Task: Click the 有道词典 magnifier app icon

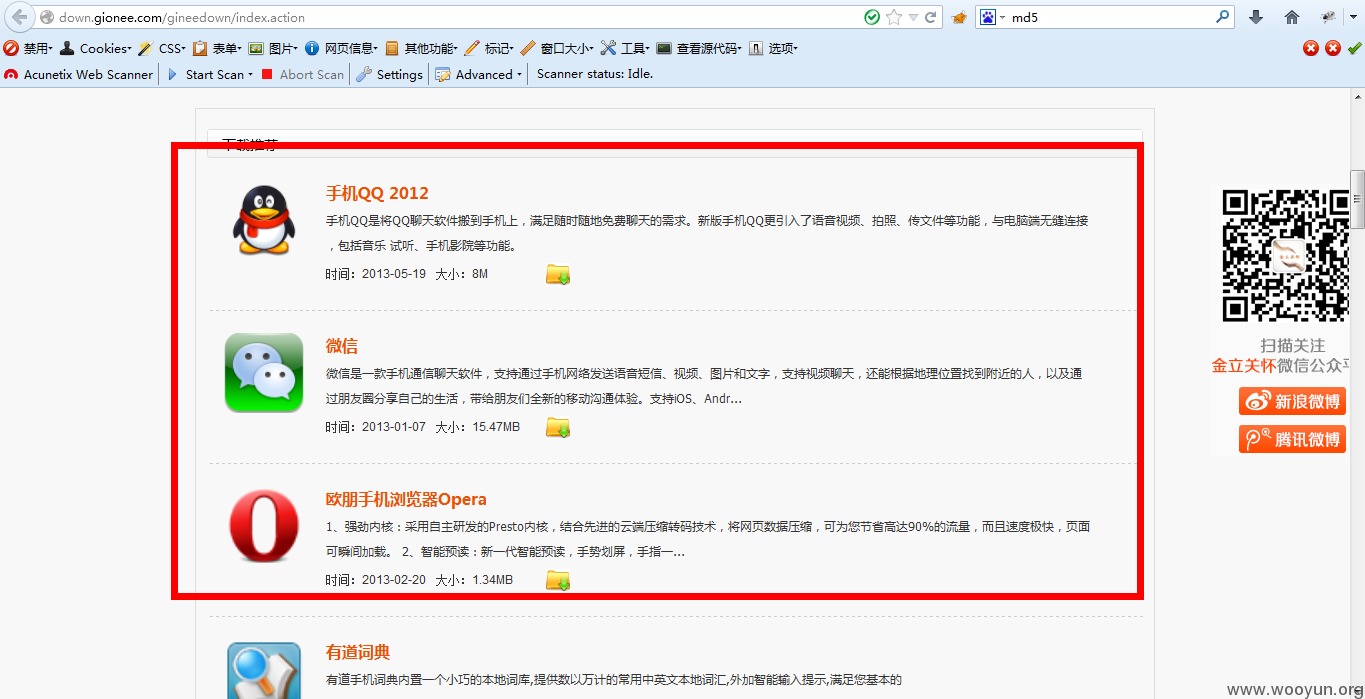Action: [x=264, y=670]
